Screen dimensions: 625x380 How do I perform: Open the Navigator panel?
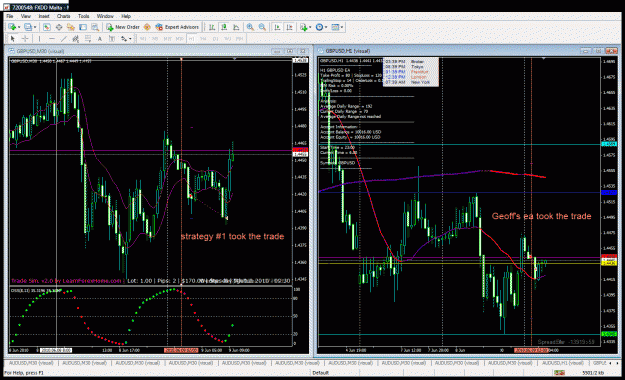pyautogui.click(x=71, y=27)
